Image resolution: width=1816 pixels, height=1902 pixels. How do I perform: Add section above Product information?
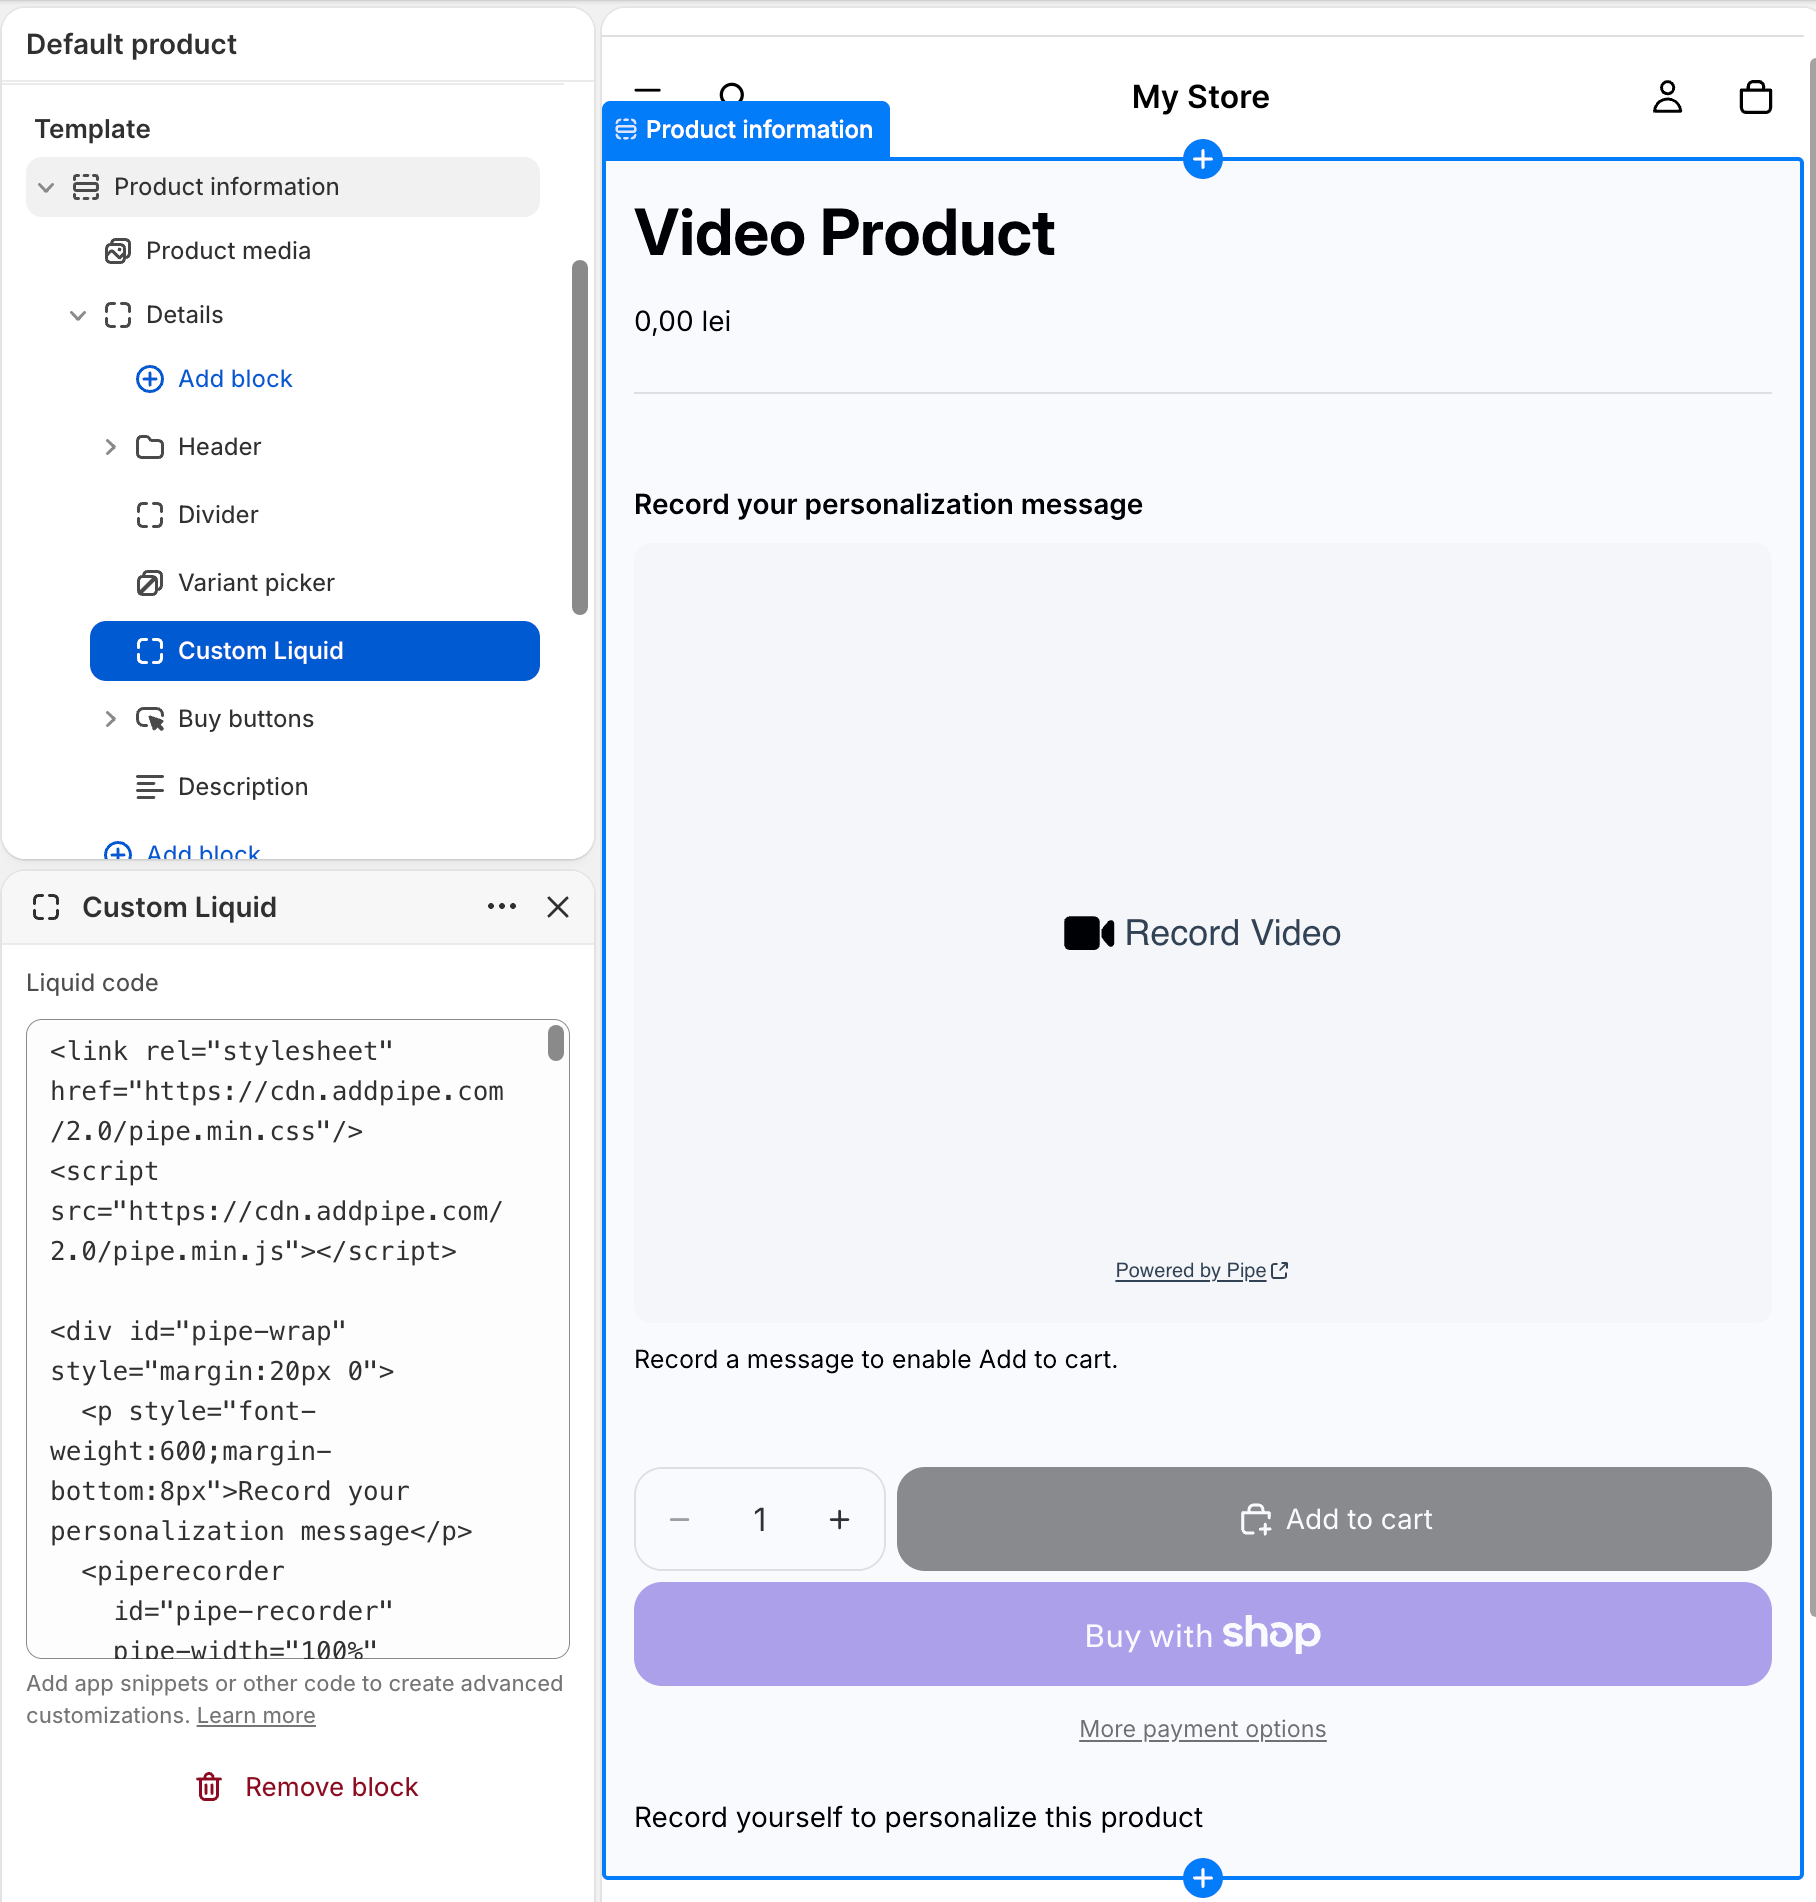point(1203,159)
